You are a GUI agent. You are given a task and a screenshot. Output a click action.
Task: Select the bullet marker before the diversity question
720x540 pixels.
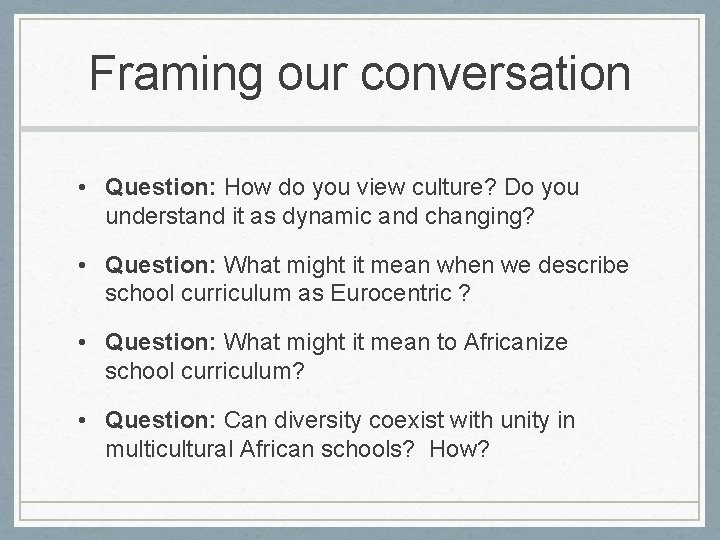pos(82,420)
